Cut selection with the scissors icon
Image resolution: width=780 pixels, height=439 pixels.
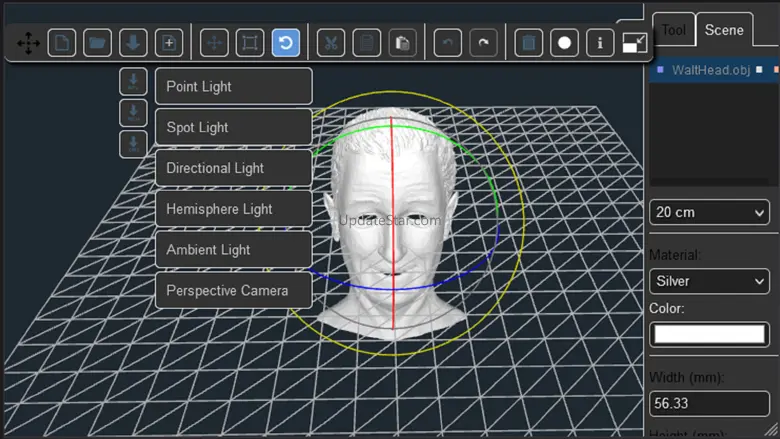(x=331, y=43)
